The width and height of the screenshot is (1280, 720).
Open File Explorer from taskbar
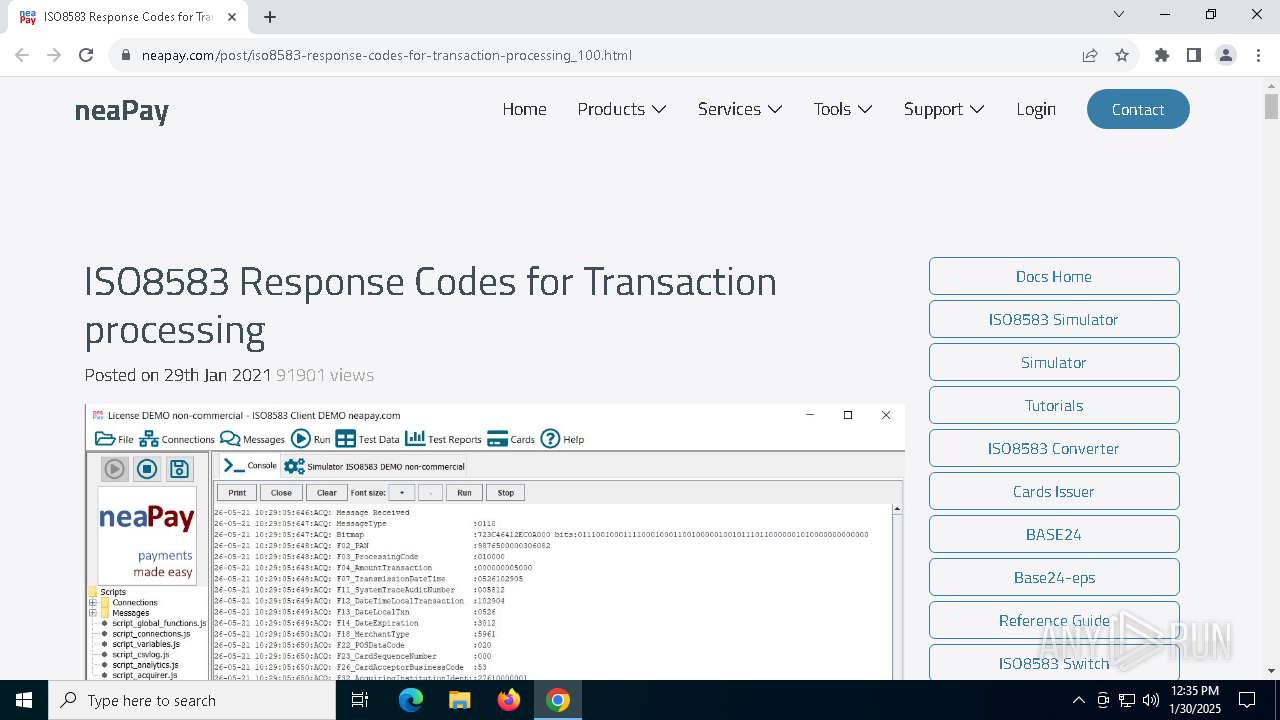[460, 700]
